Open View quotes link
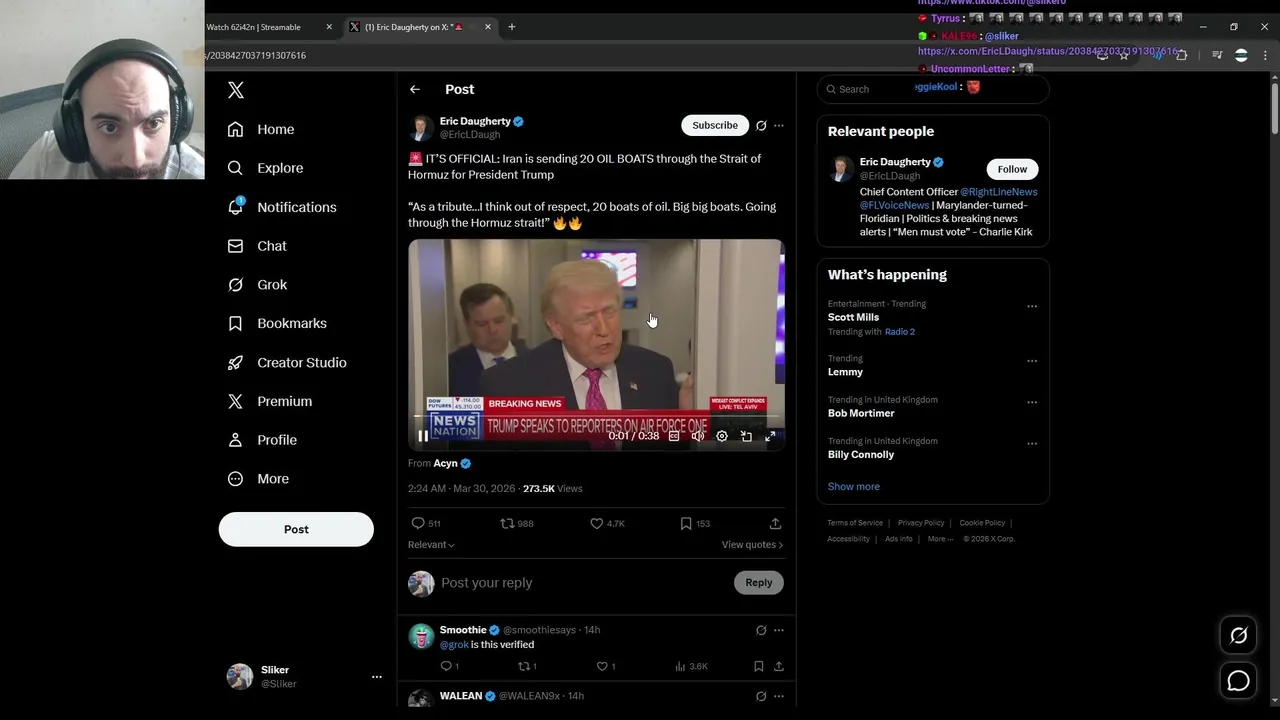 click(x=752, y=545)
